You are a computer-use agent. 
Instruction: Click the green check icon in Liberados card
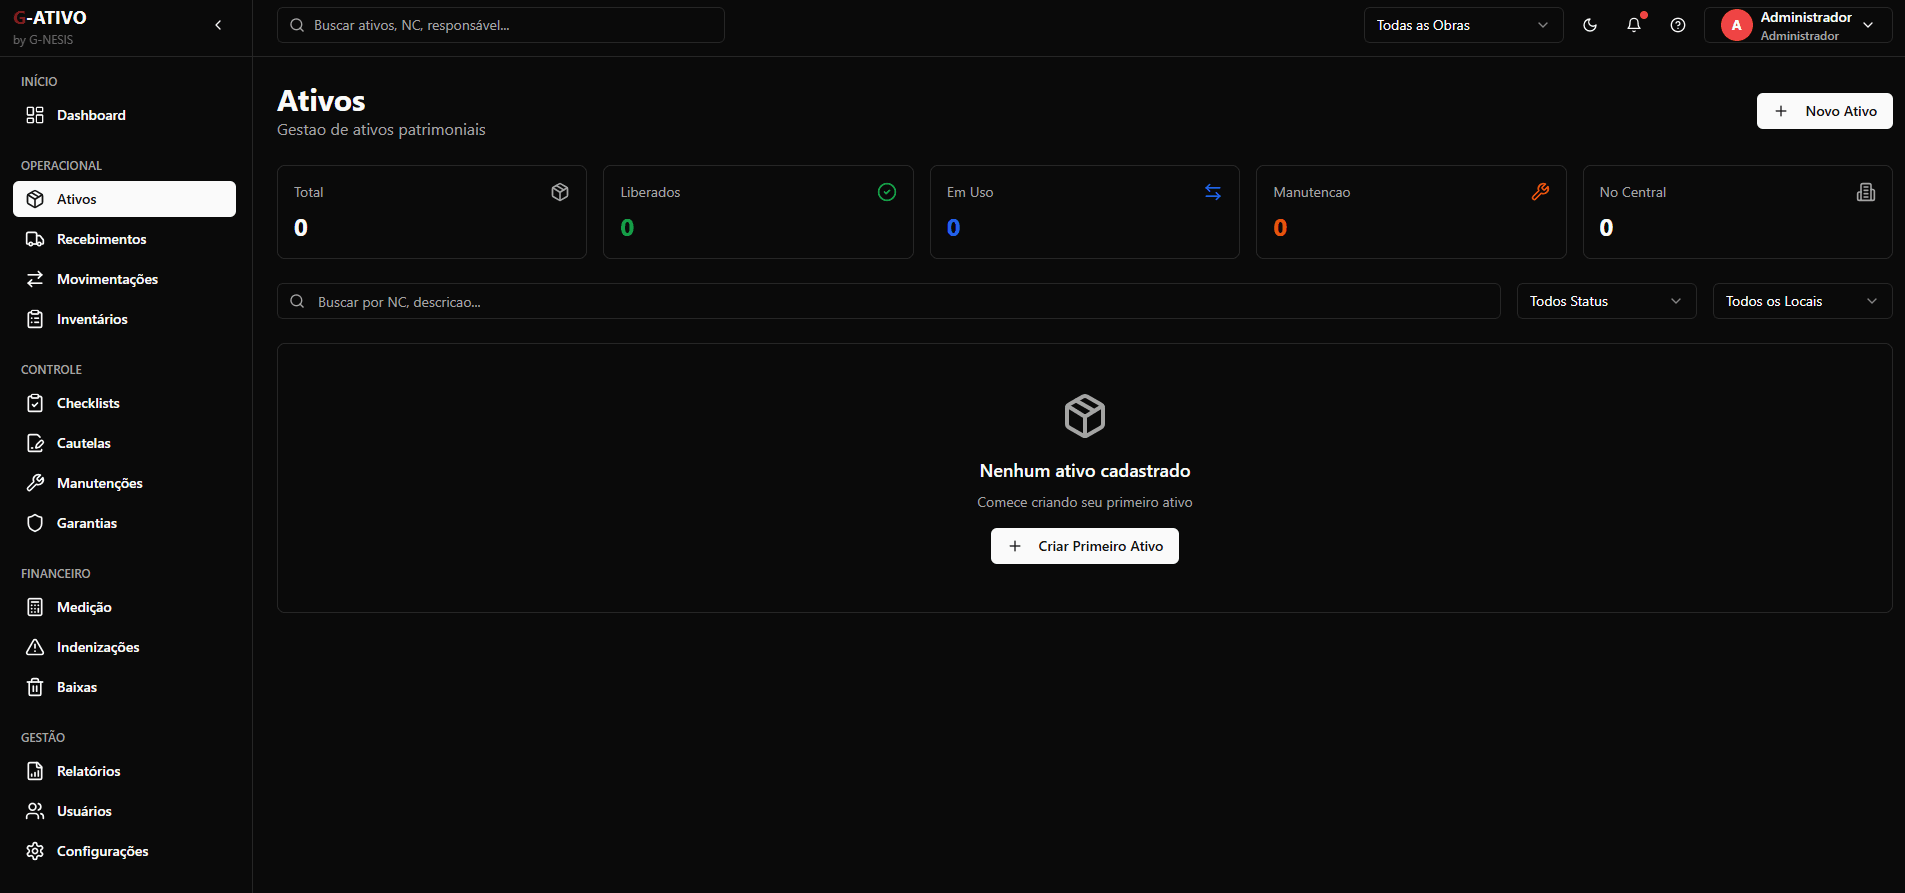tap(887, 192)
